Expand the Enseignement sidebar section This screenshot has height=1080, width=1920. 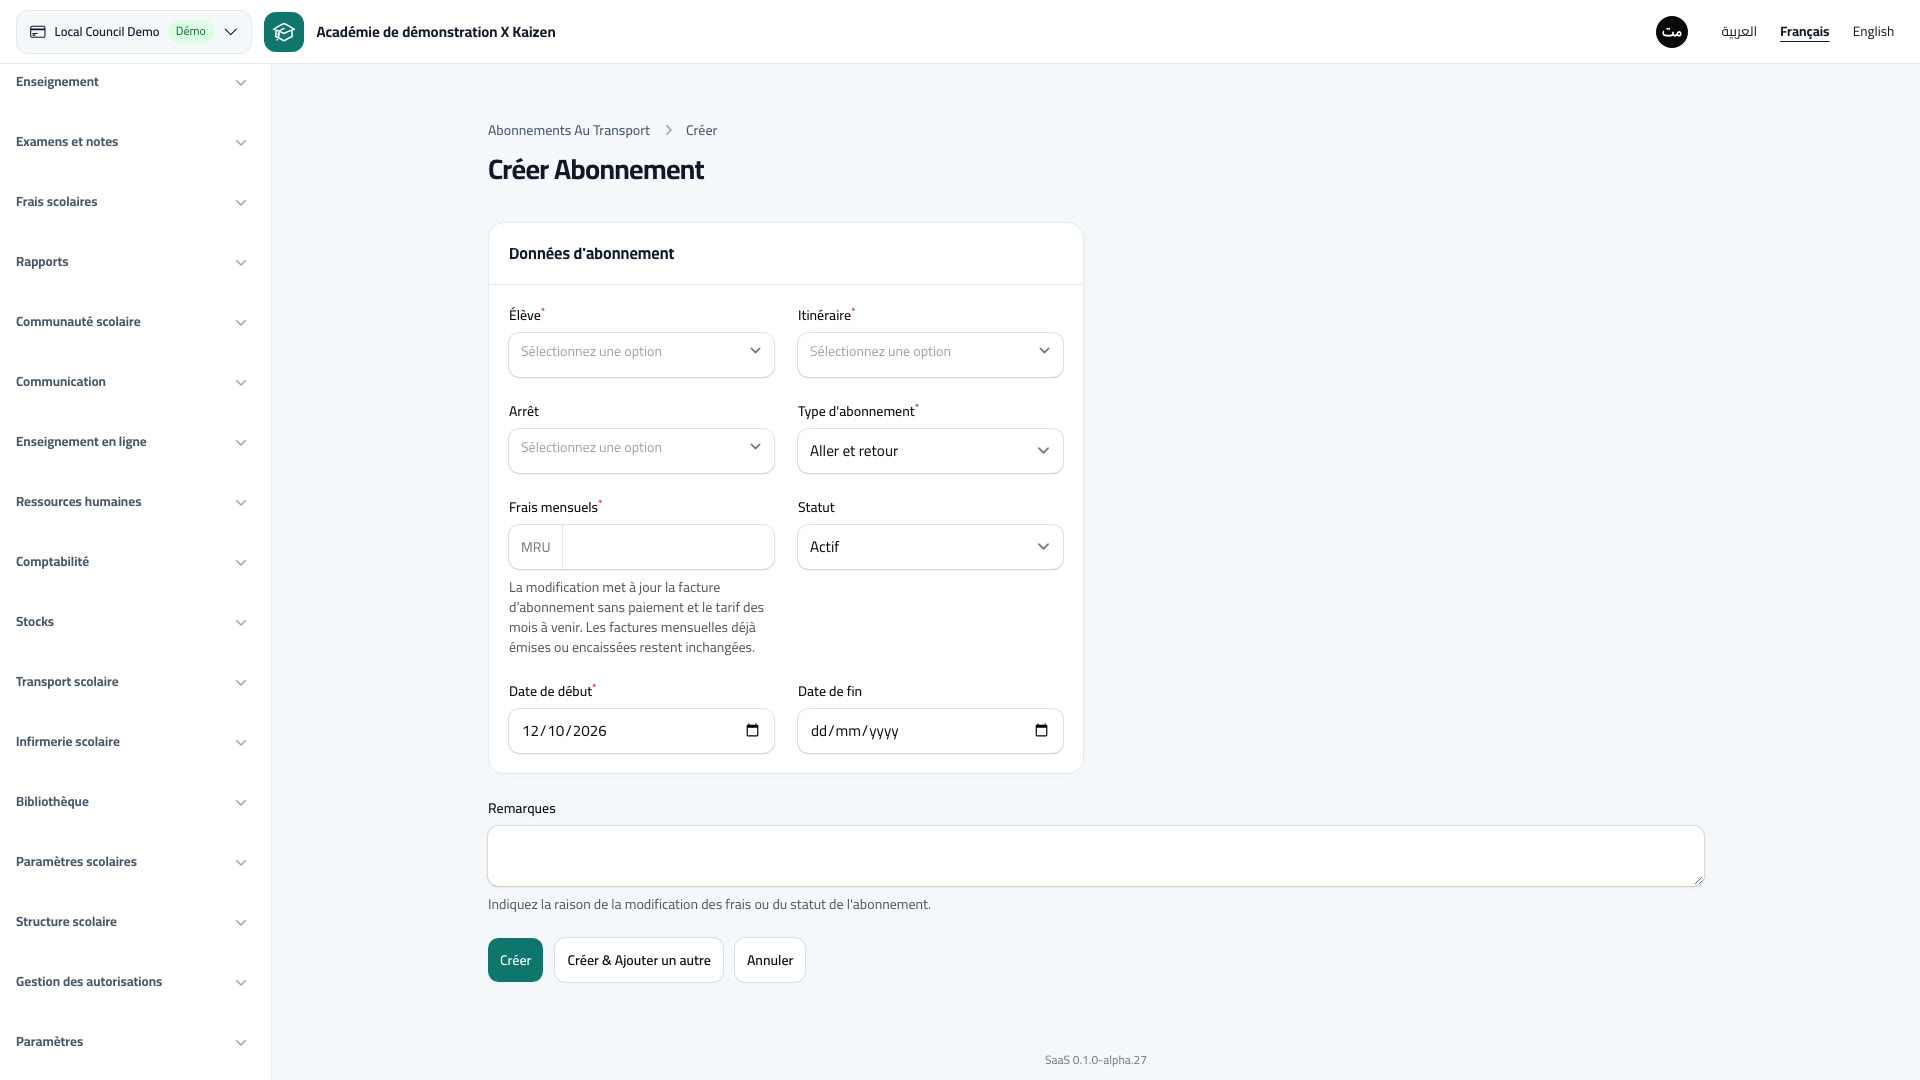point(131,82)
